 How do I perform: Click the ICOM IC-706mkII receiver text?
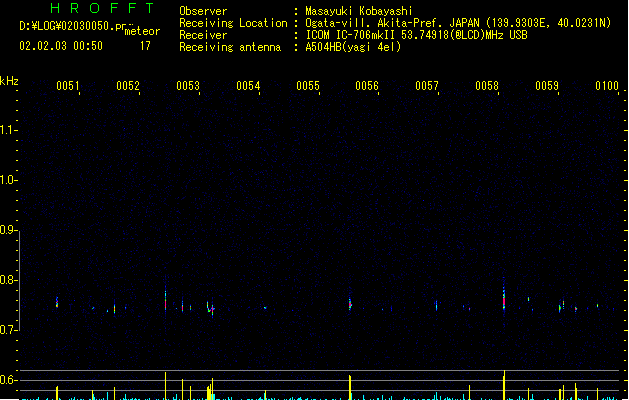click(x=416, y=35)
